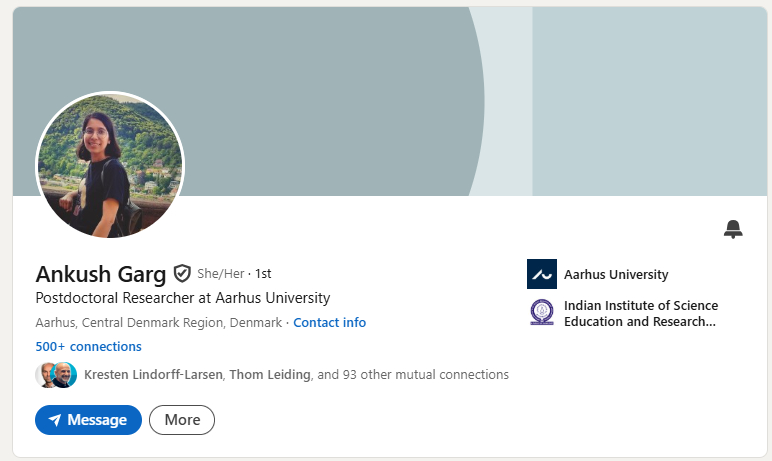Screen dimensions: 772x461
Task: Click the Indian Institute of Science Education logo
Action: [541, 313]
